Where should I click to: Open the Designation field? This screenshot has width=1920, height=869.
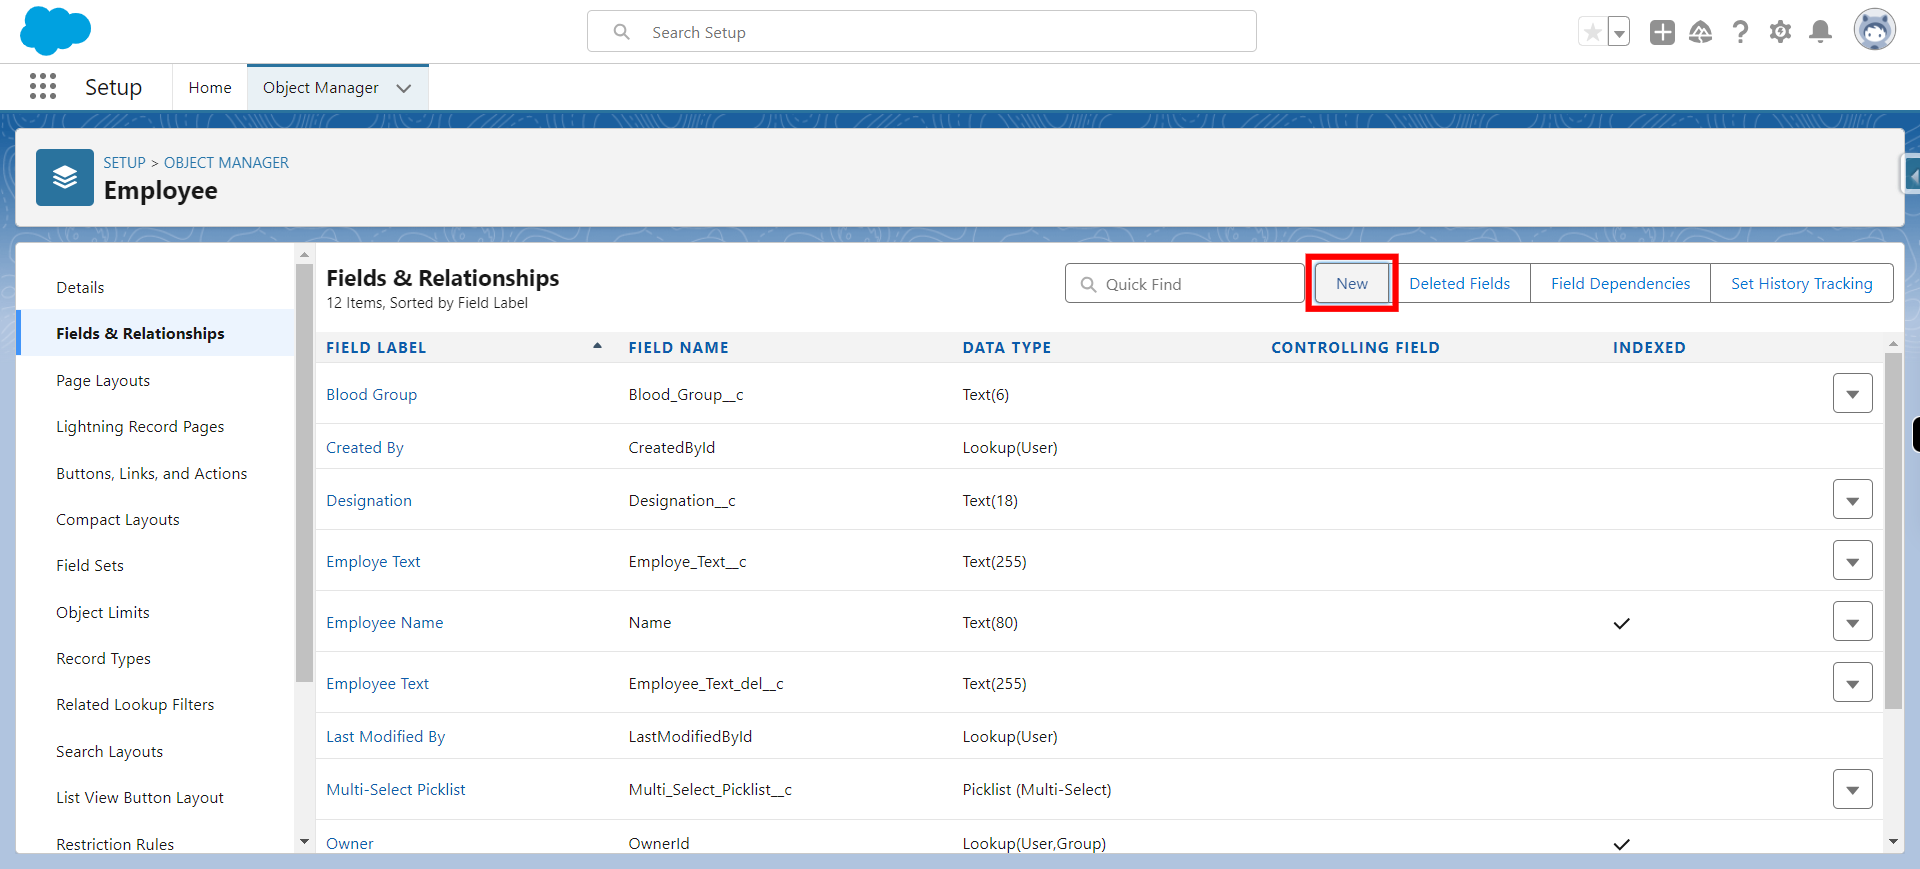tap(369, 501)
